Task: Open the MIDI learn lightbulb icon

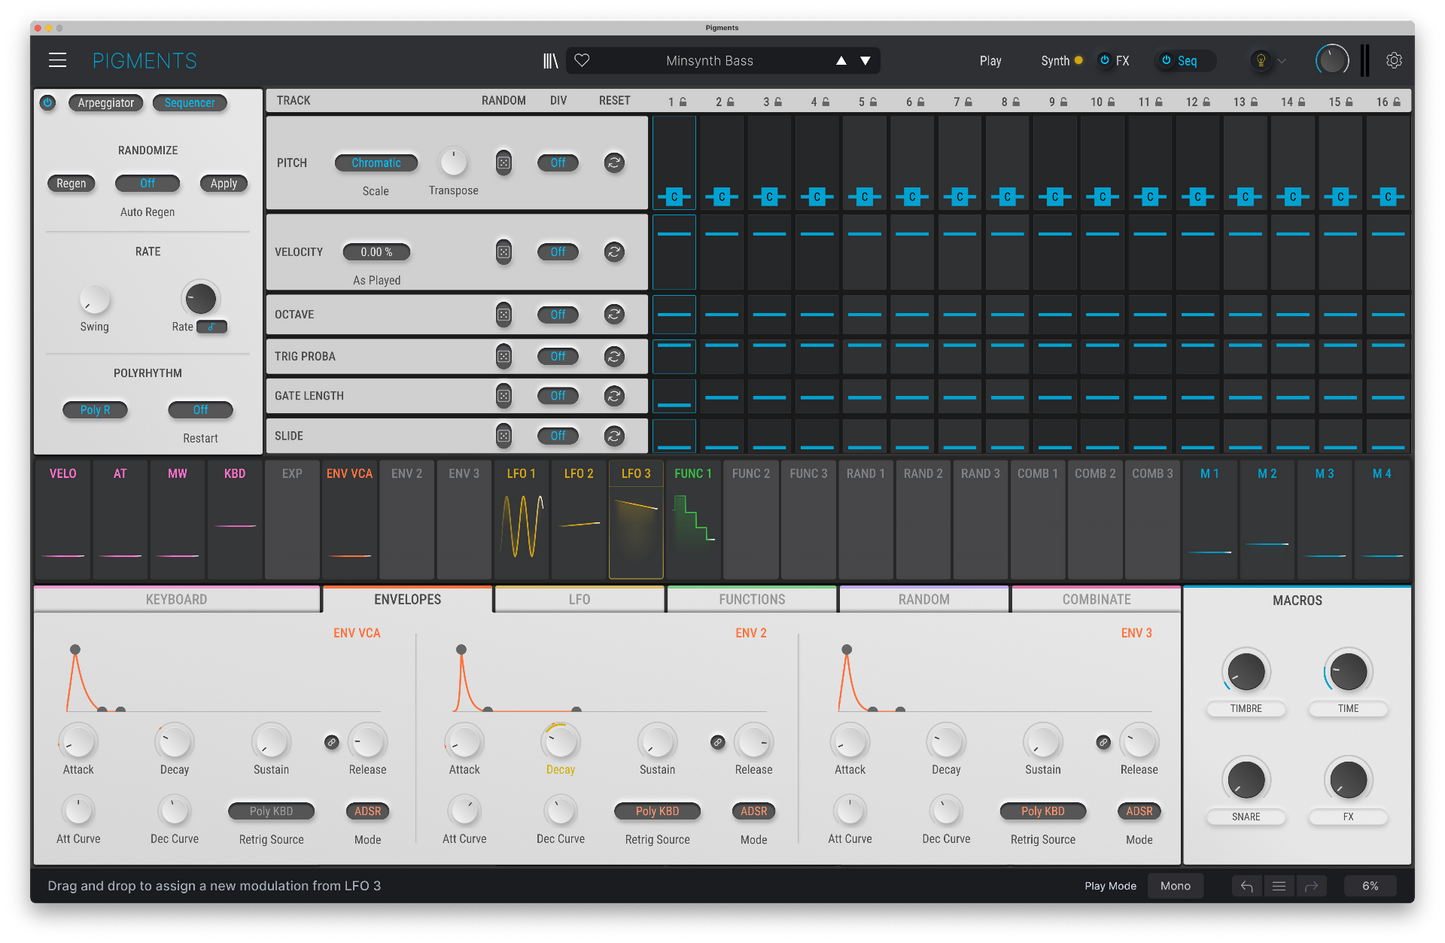Action: [1261, 60]
